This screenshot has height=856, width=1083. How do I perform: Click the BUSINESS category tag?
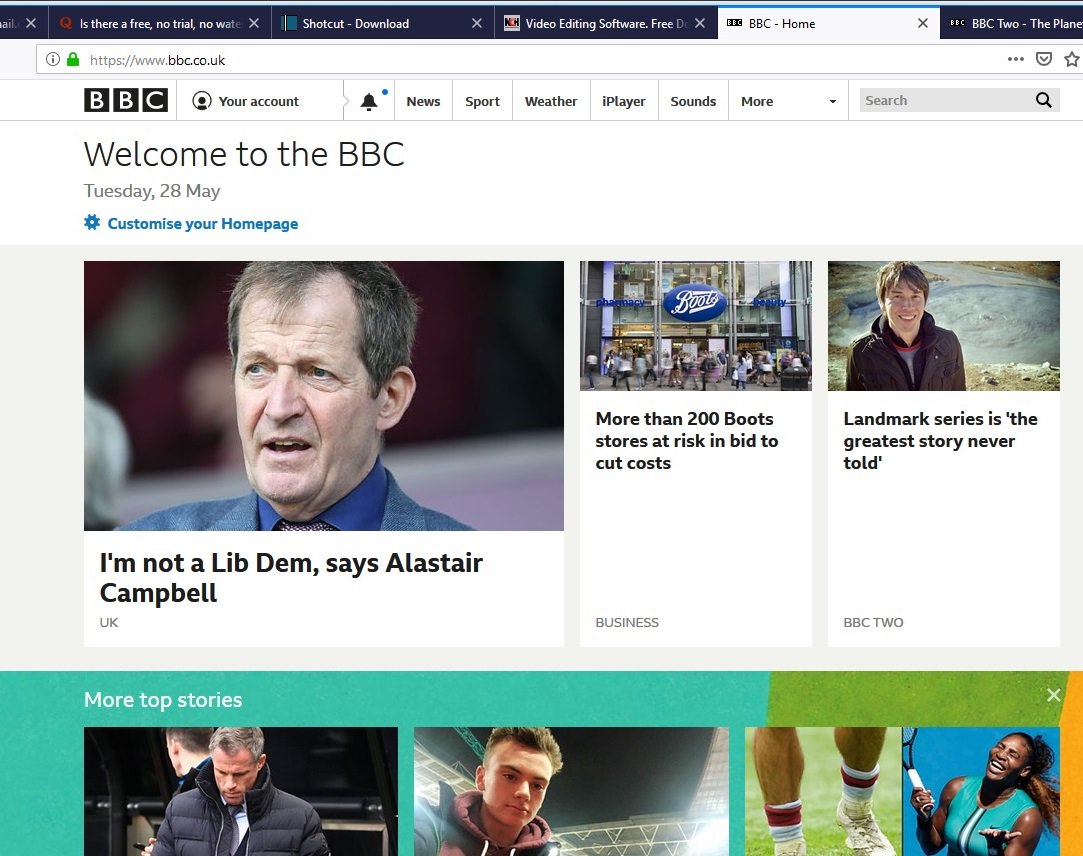[x=626, y=622]
